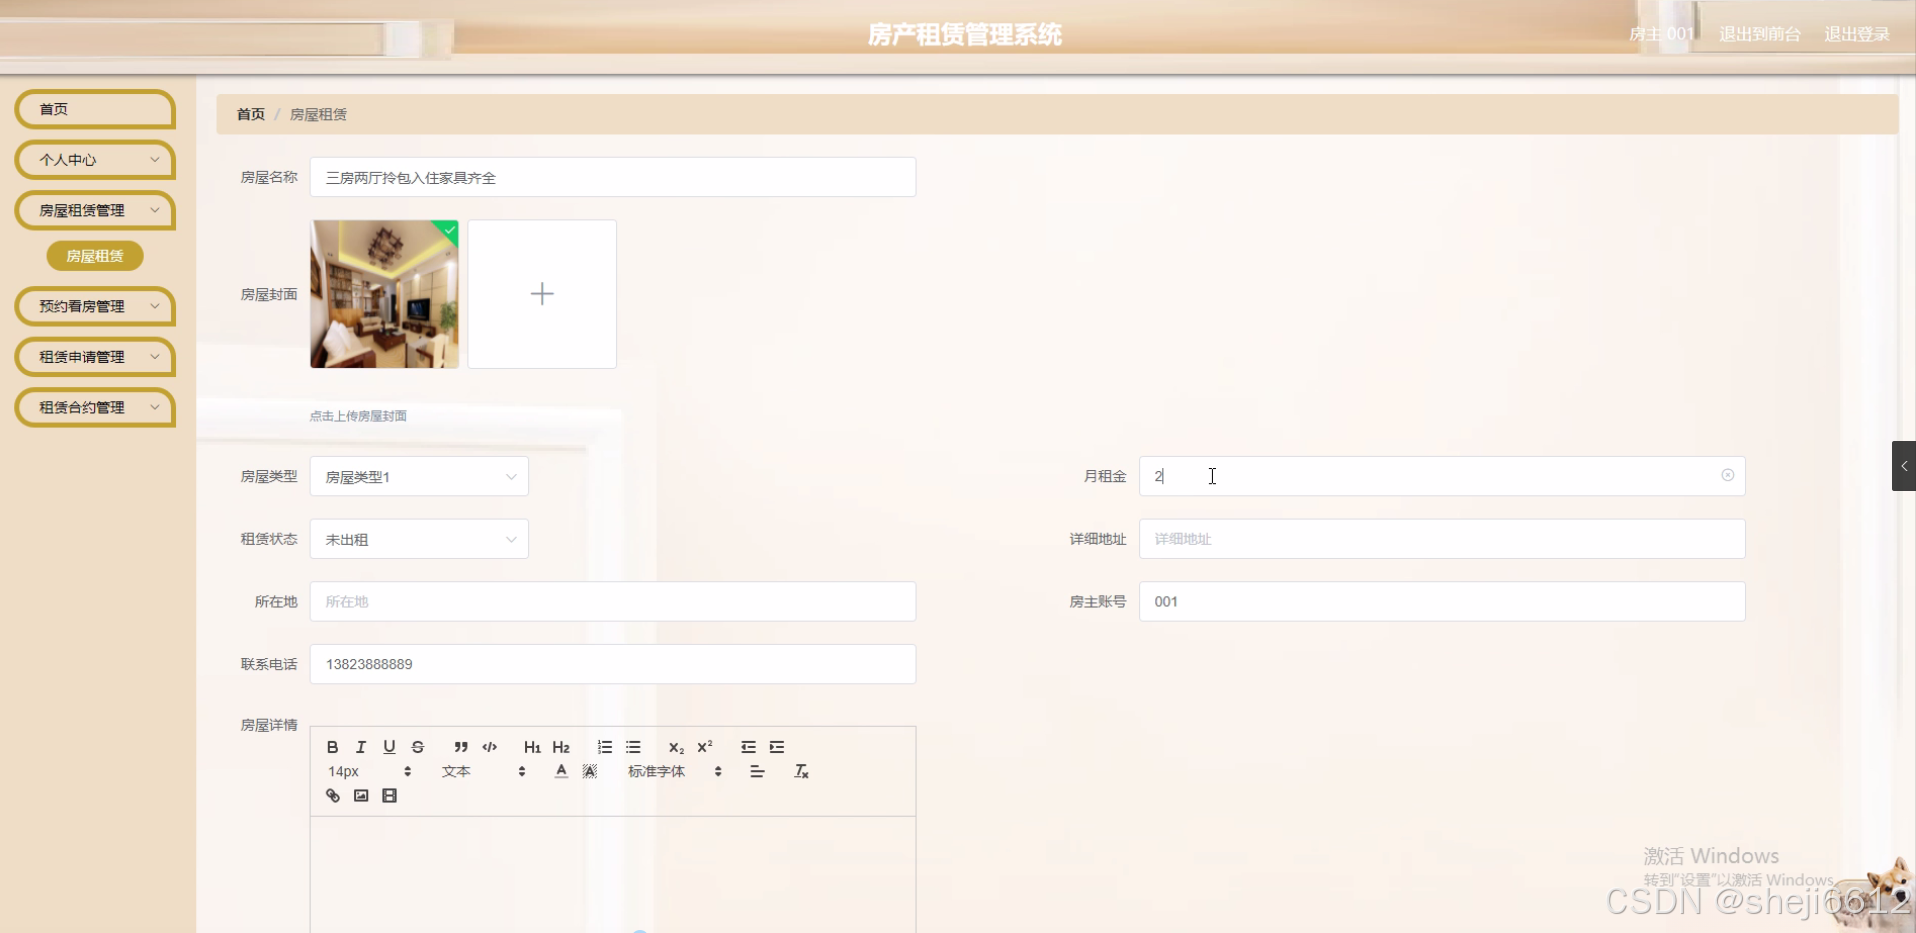1916x933 pixels.
Task: Apply strikethrough formatting
Action: [417, 746]
